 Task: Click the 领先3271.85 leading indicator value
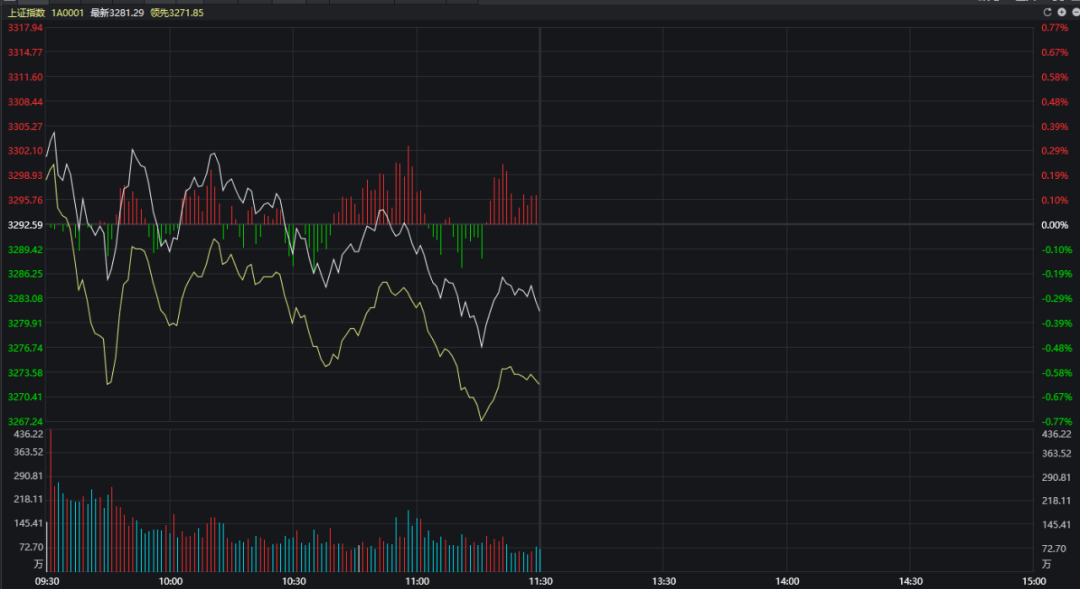click(177, 13)
